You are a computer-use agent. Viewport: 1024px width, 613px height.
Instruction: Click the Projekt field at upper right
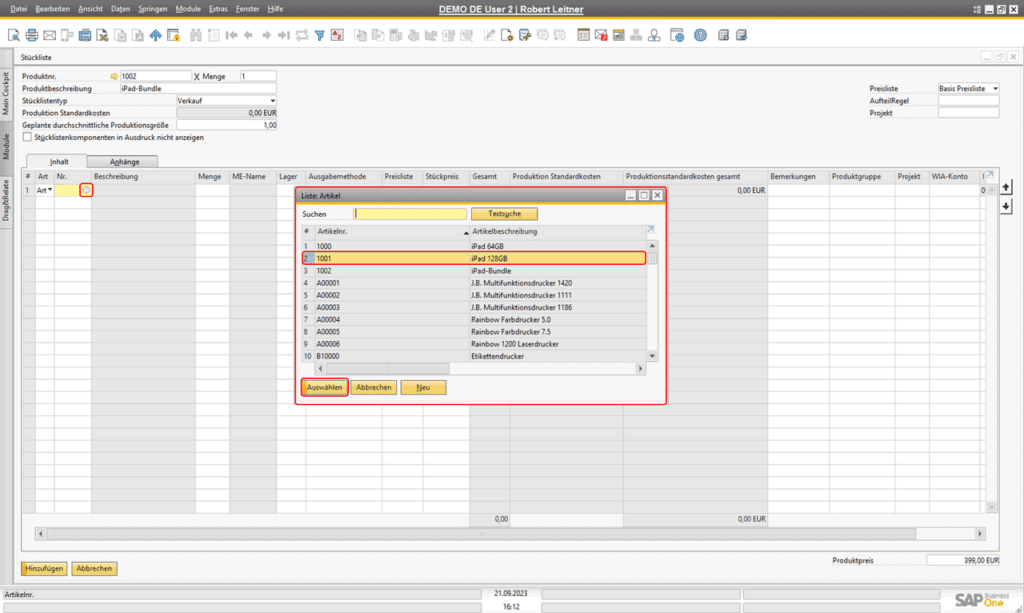click(x=968, y=113)
